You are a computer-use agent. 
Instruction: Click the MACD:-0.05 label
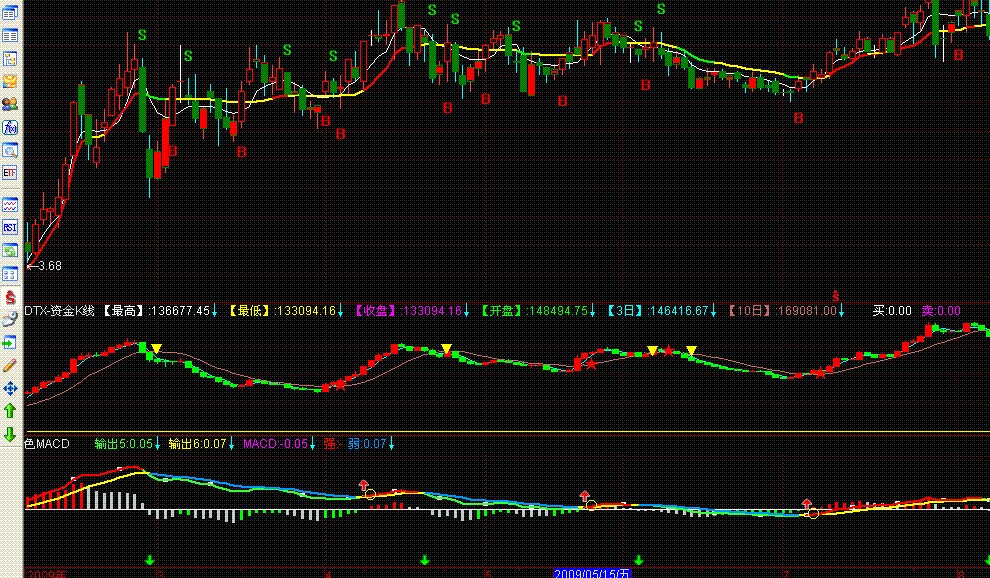[276, 444]
